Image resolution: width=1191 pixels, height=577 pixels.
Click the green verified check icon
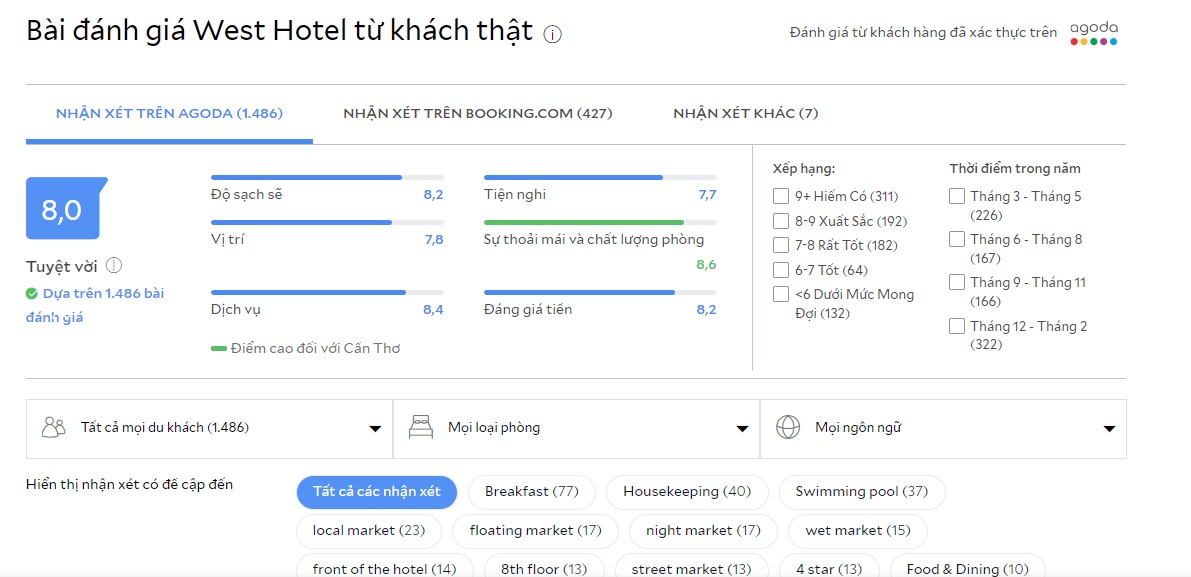32,294
